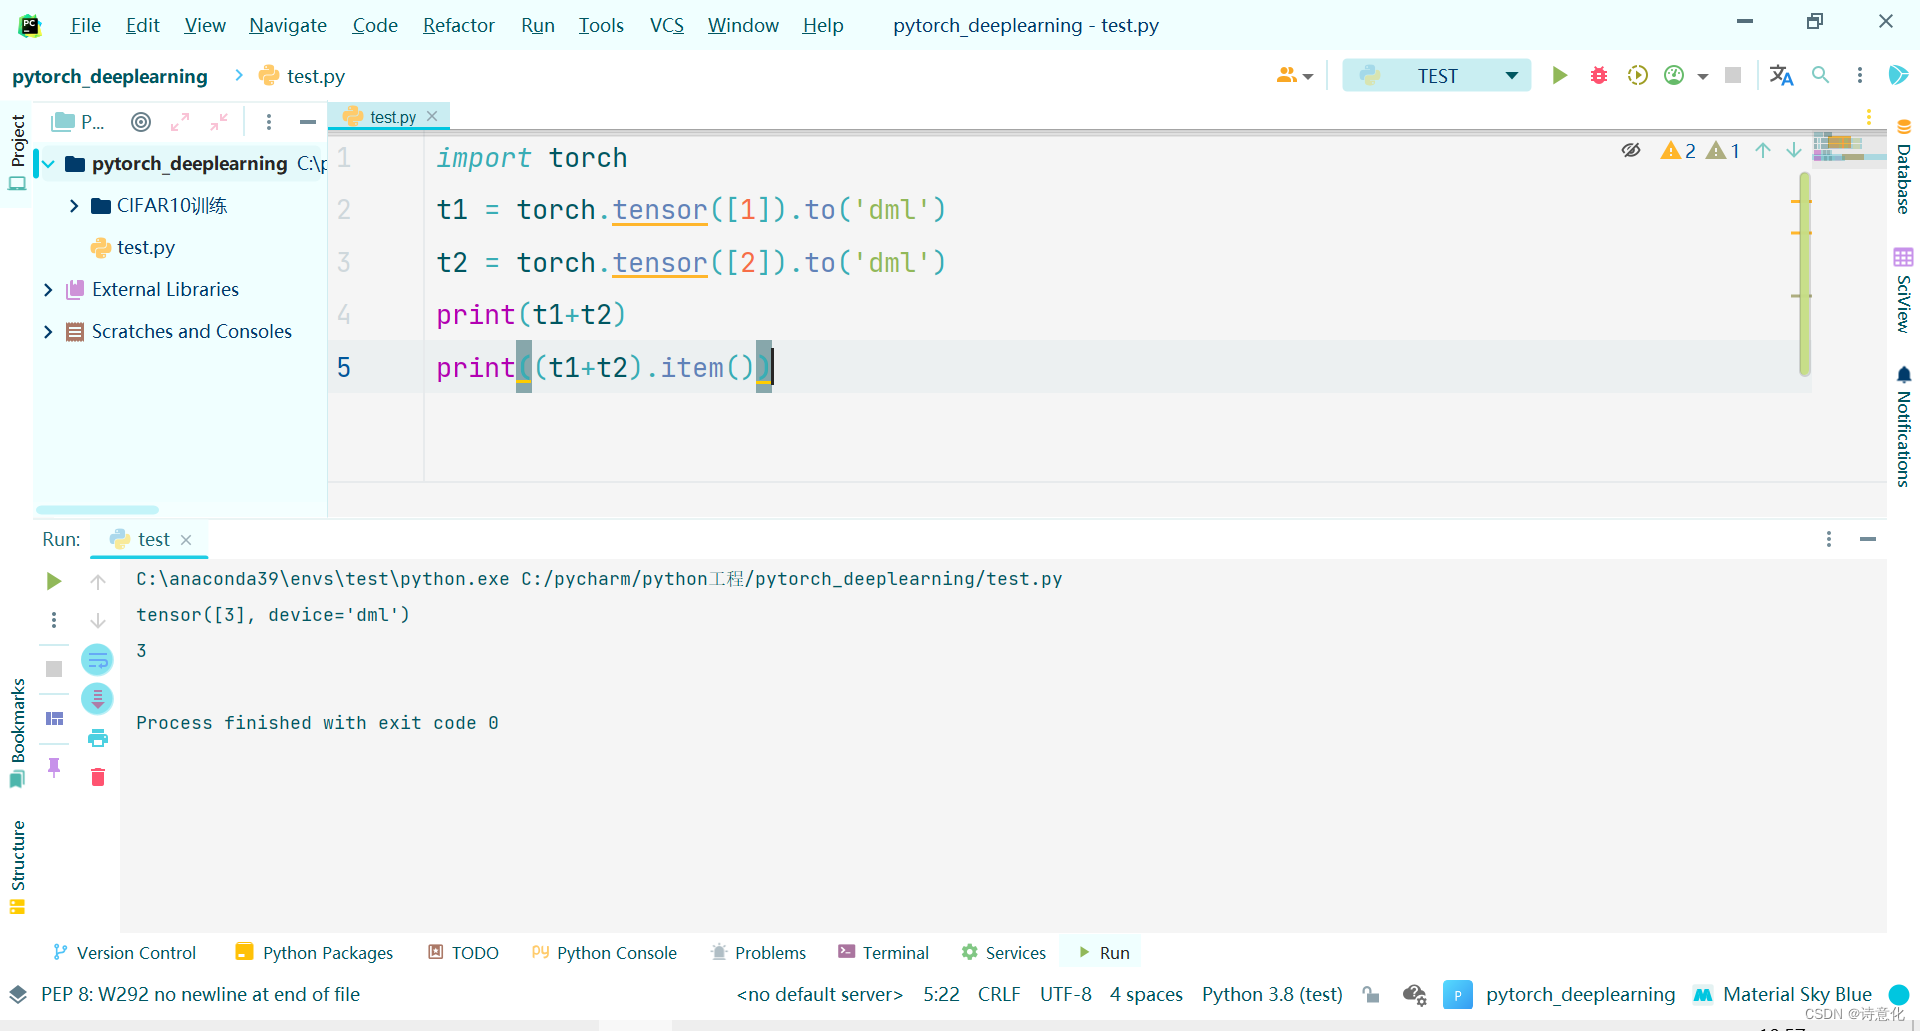Open Search Everywhere with magnifier icon
This screenshot has width=1920, height=1031.
(x=1821, y=75)
